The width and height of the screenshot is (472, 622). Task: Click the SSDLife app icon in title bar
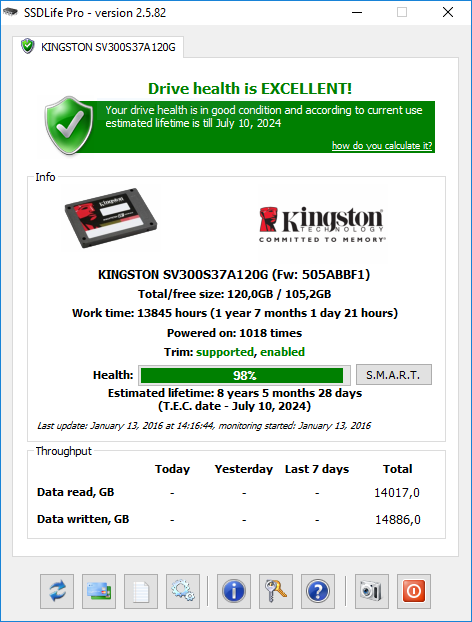[10, 12]
